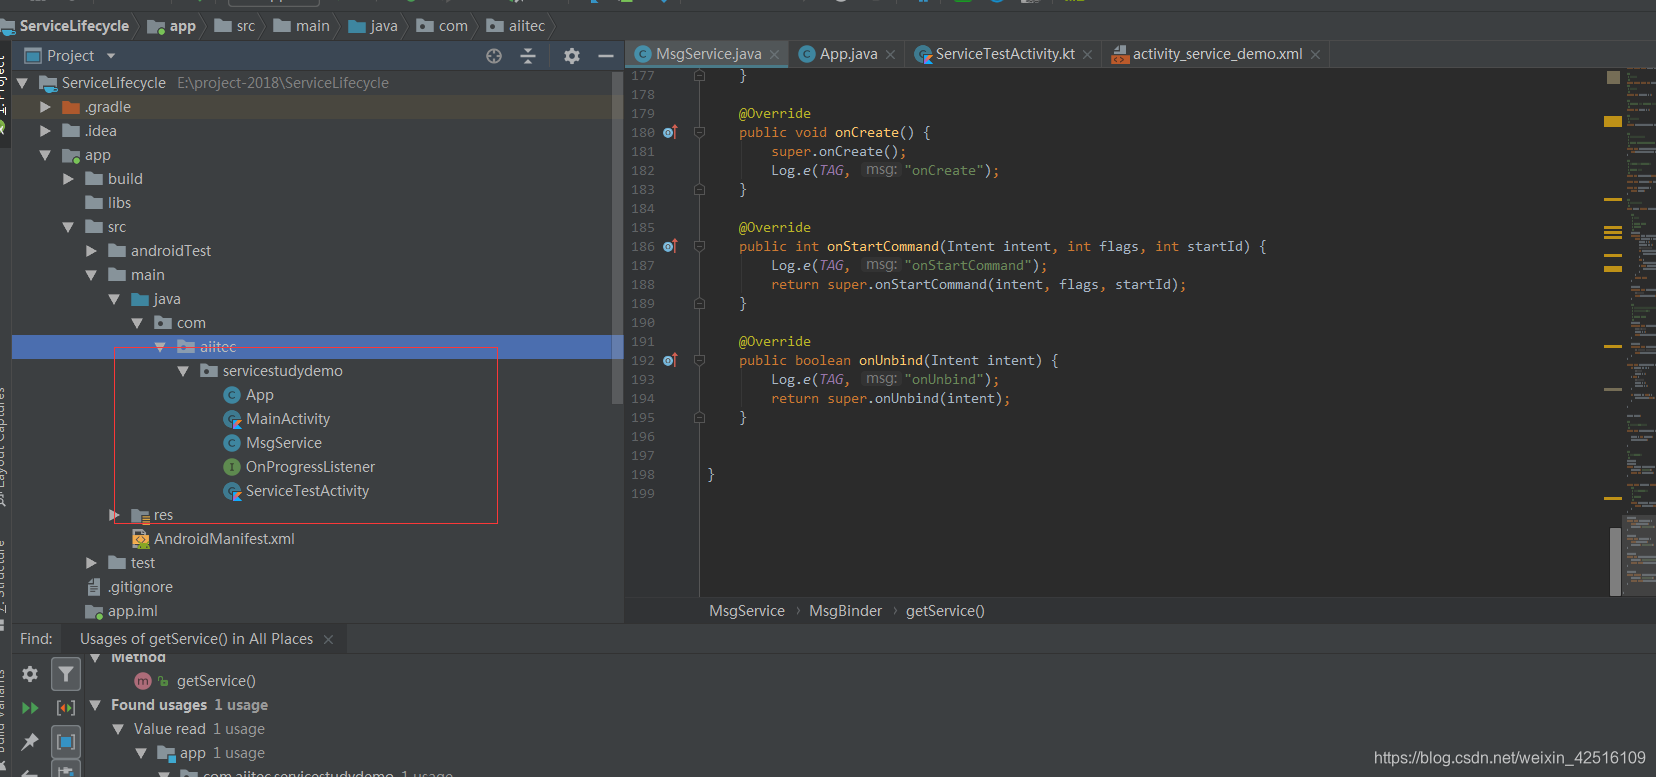Click getService() in editor breadcrumb

click(945, 611)
